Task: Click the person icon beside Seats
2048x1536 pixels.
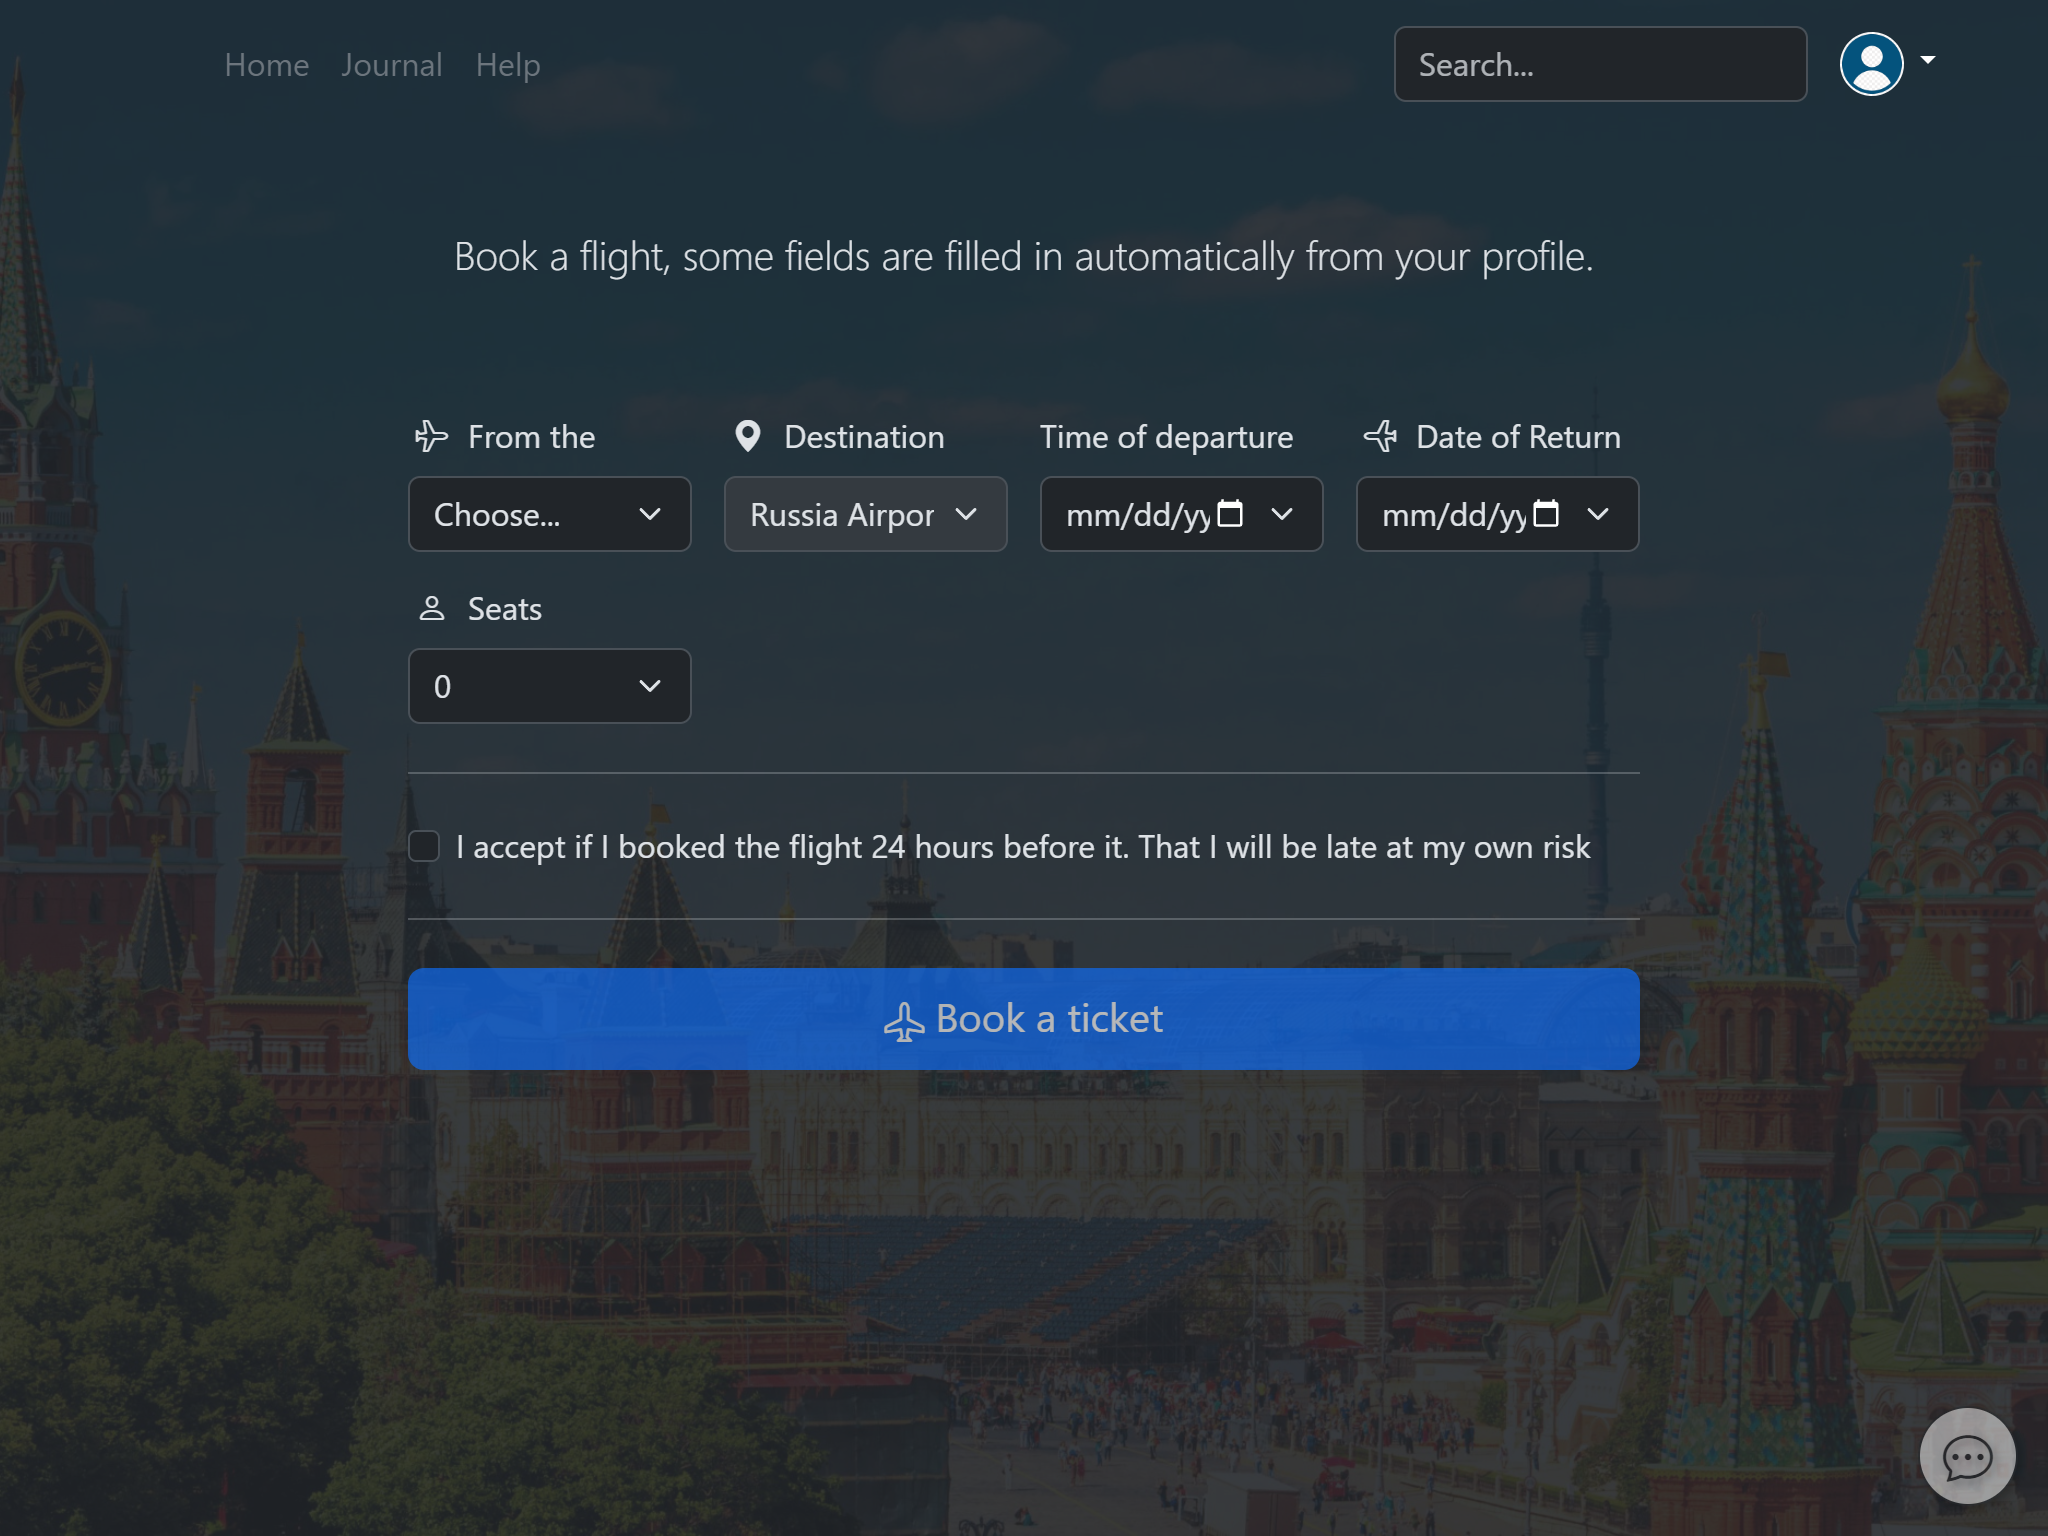Action: point(431,608)
